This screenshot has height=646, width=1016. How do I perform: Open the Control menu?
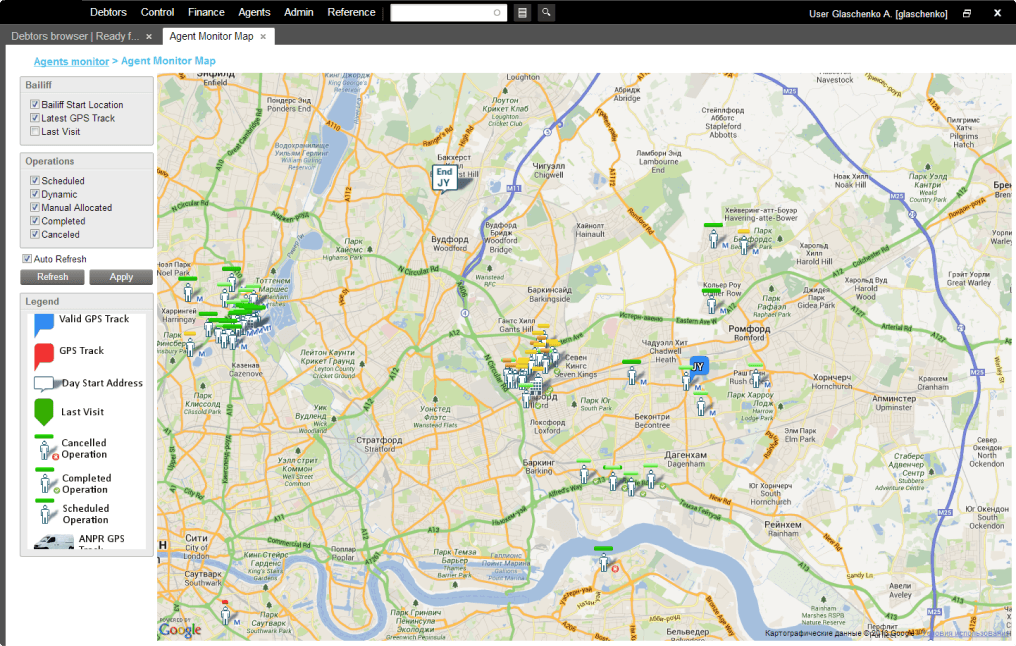point(157,12)
